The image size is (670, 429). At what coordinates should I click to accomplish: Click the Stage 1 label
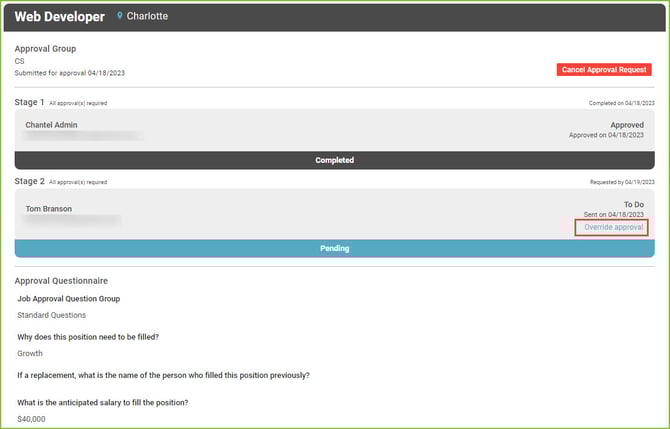[29, 102]
